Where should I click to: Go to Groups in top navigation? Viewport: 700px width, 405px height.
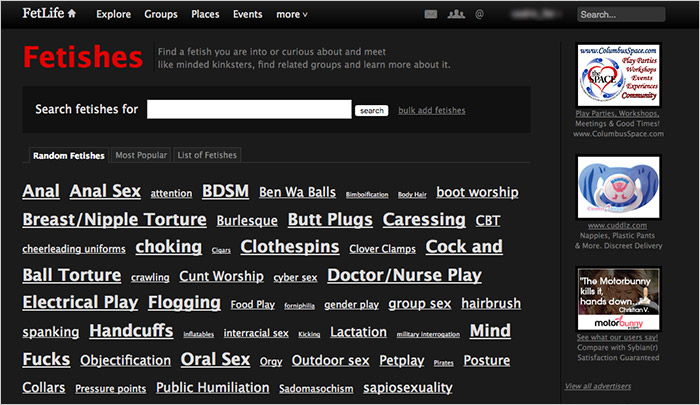[x=161, y=15]
